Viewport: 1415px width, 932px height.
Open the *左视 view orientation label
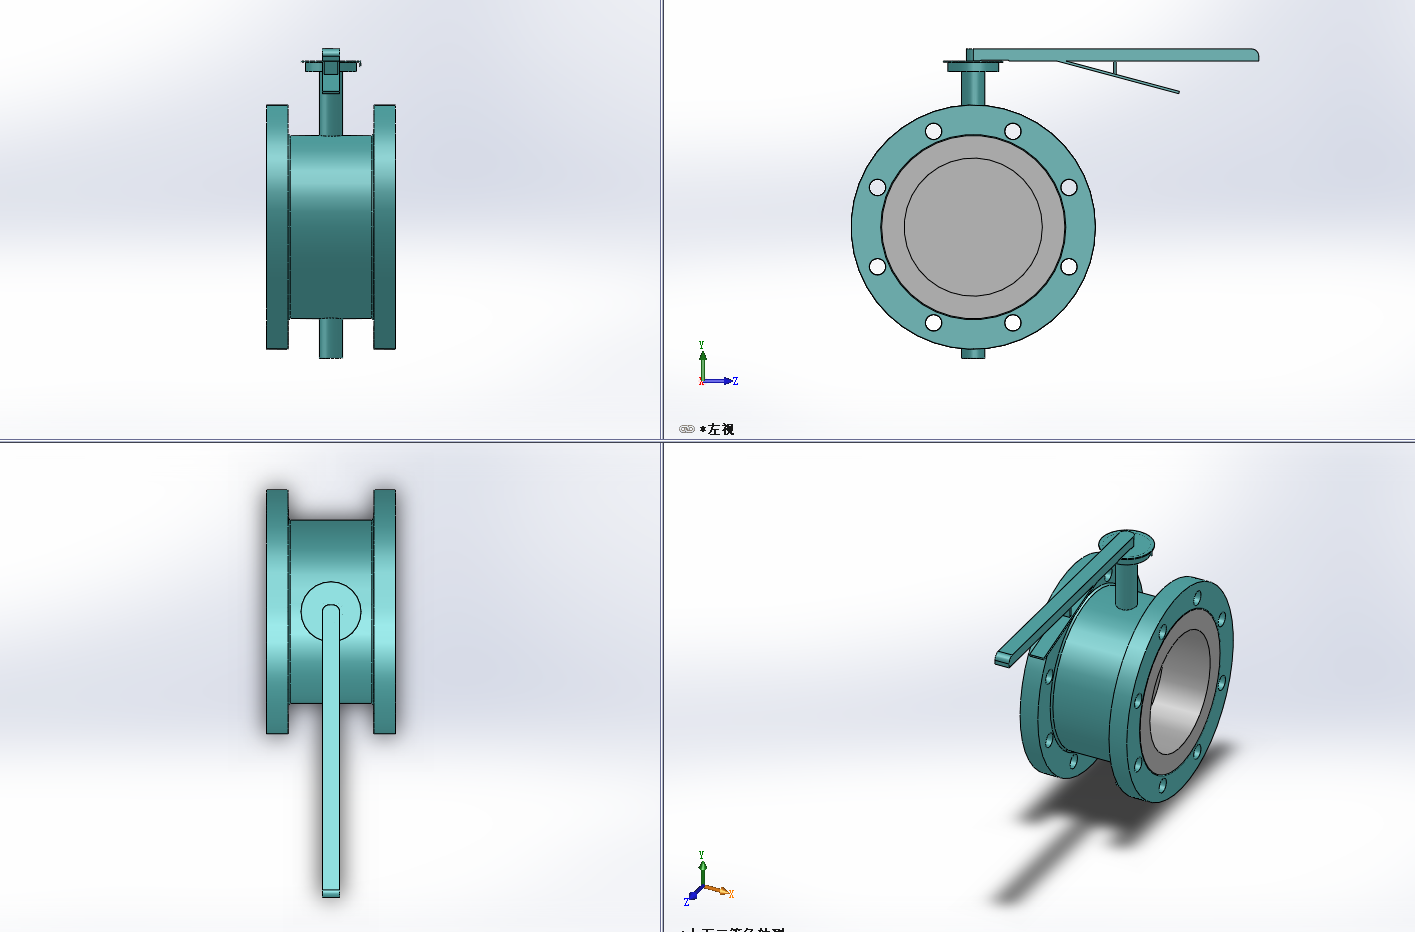click(x=717, y=429)
